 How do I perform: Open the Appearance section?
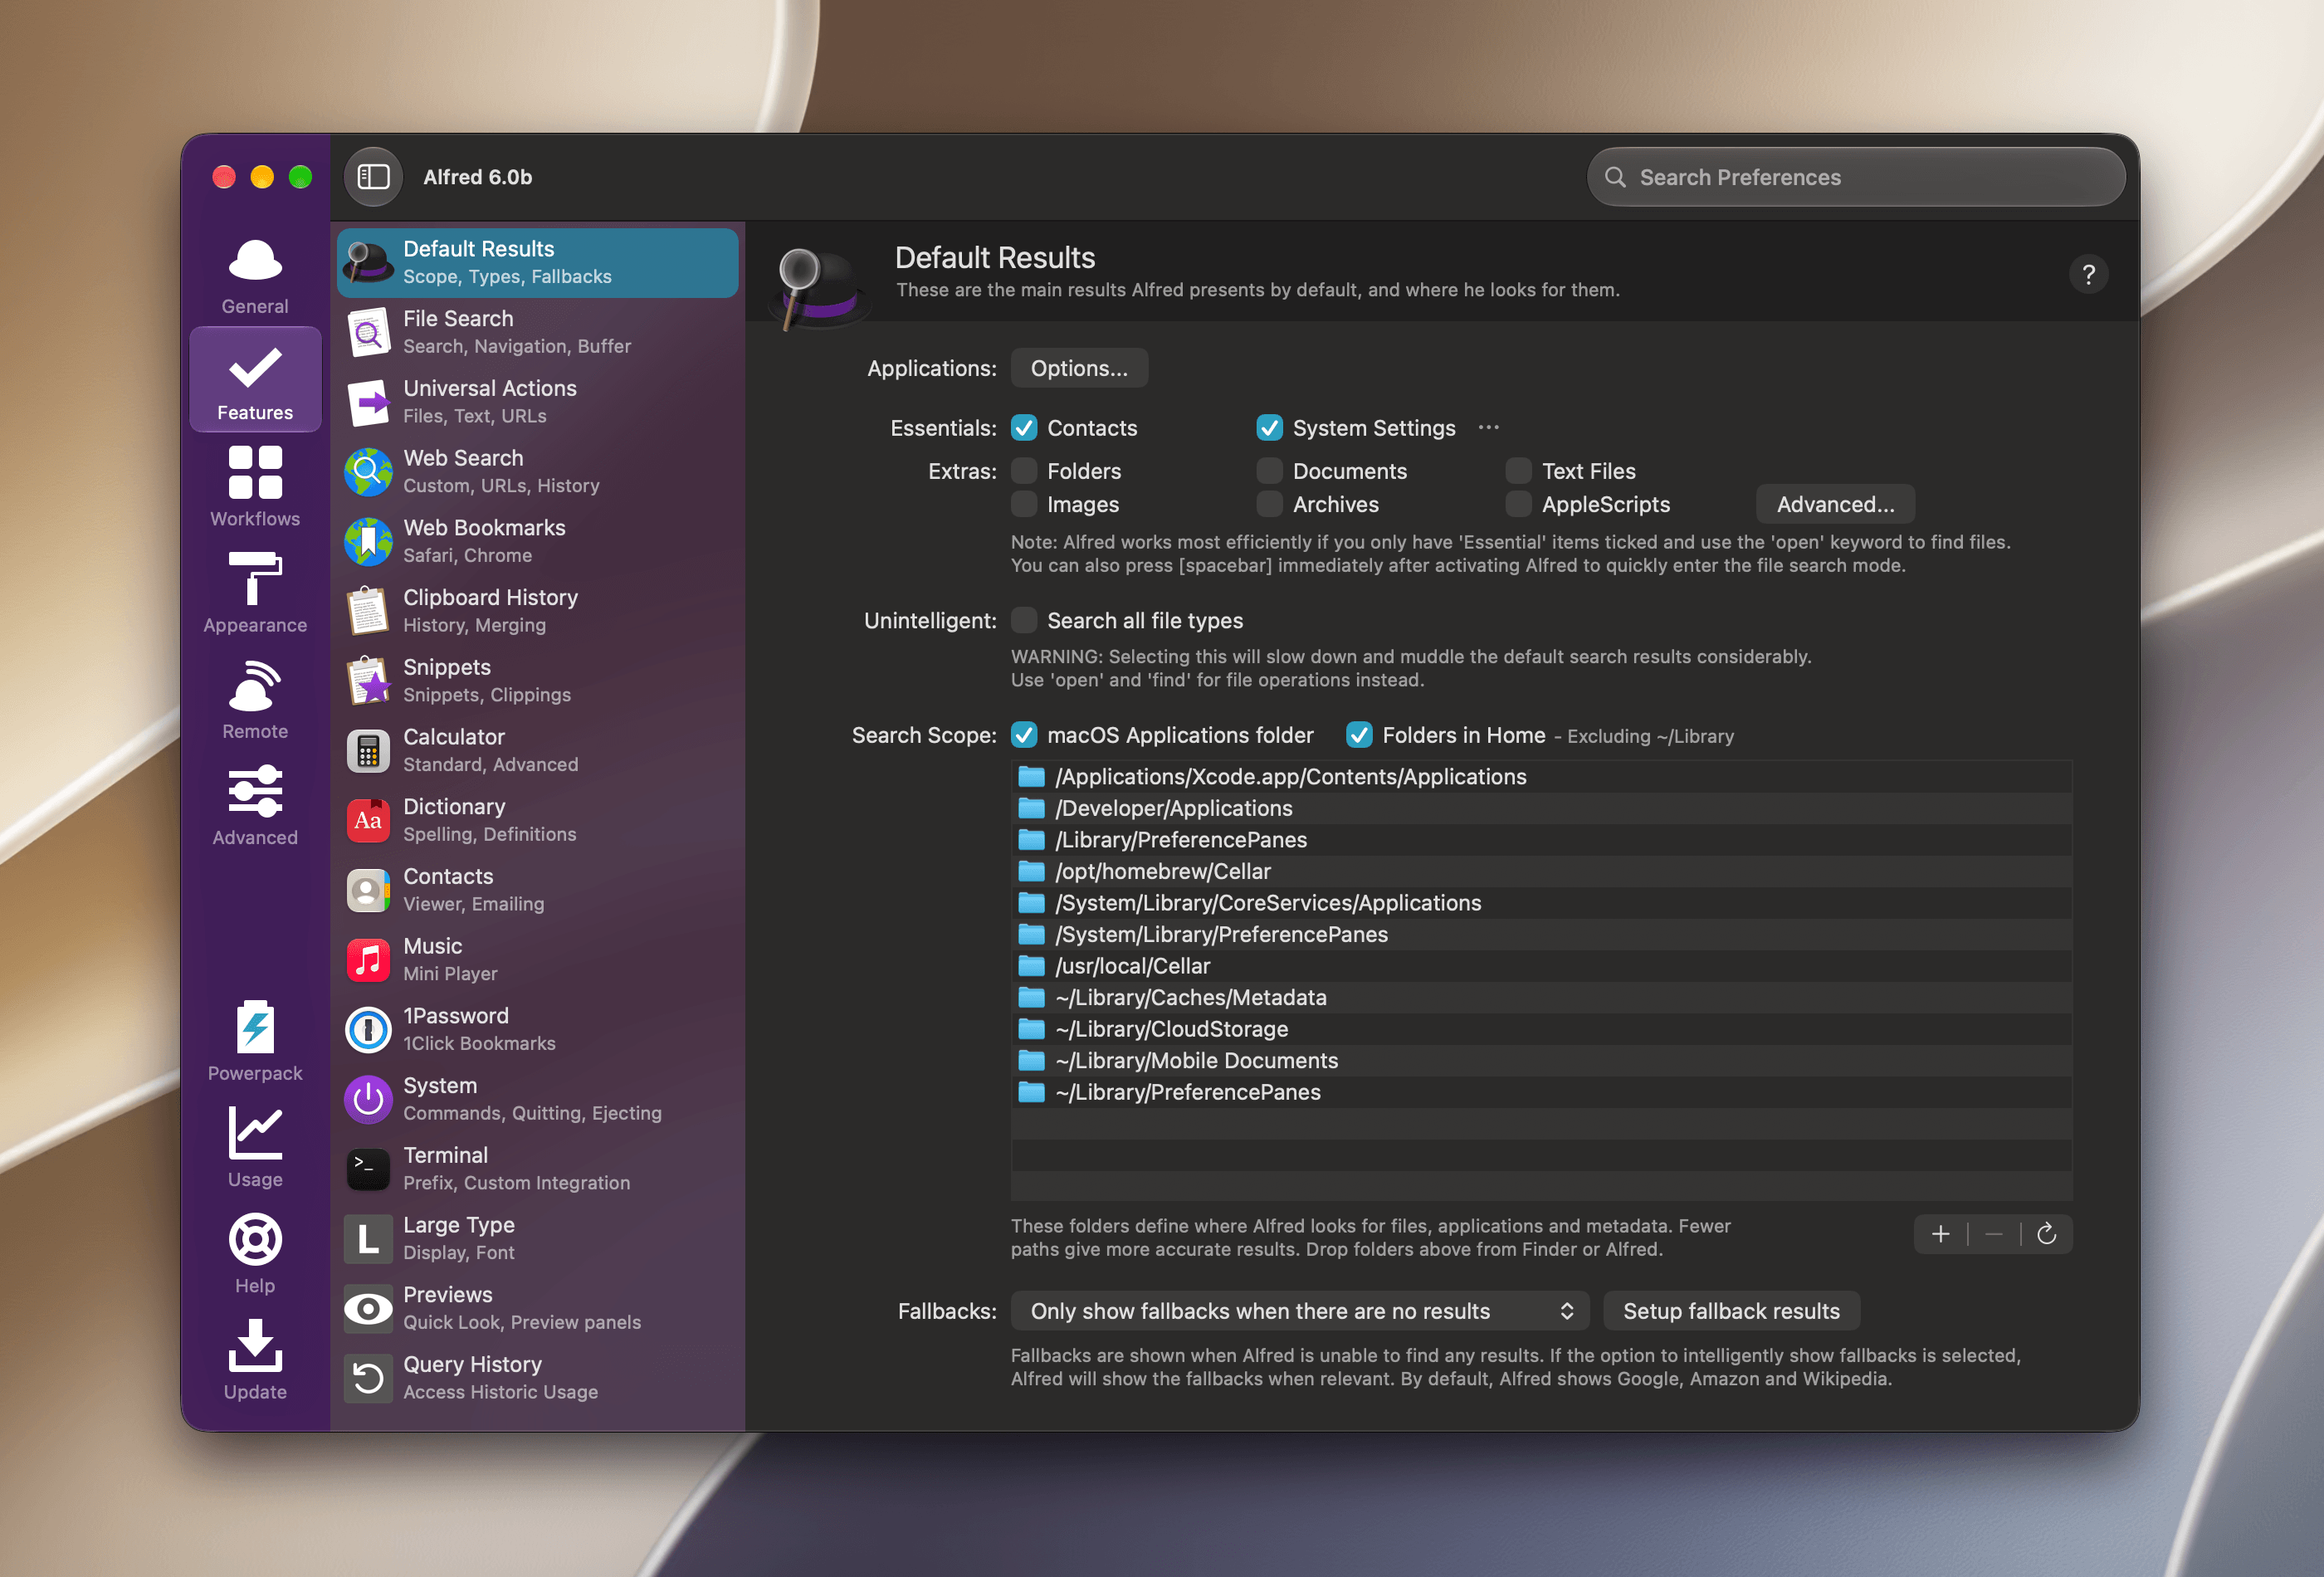point(255,593)
